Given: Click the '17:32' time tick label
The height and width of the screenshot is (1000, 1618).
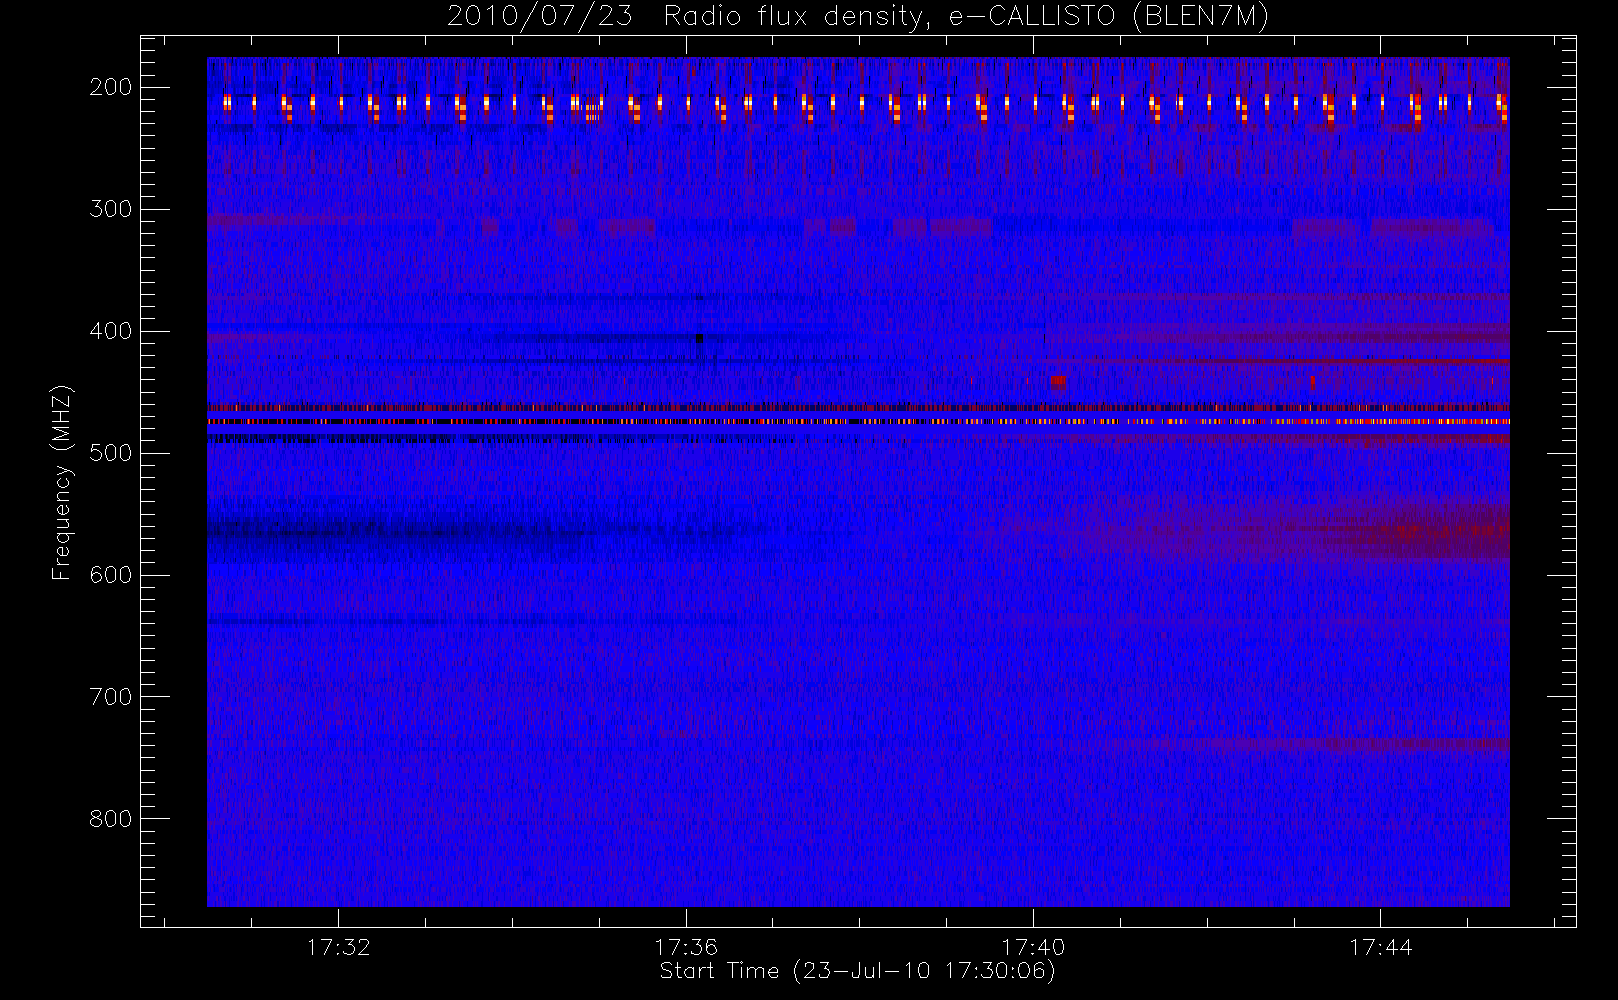Looking at the screenshot, I should [x=338, y=947].
